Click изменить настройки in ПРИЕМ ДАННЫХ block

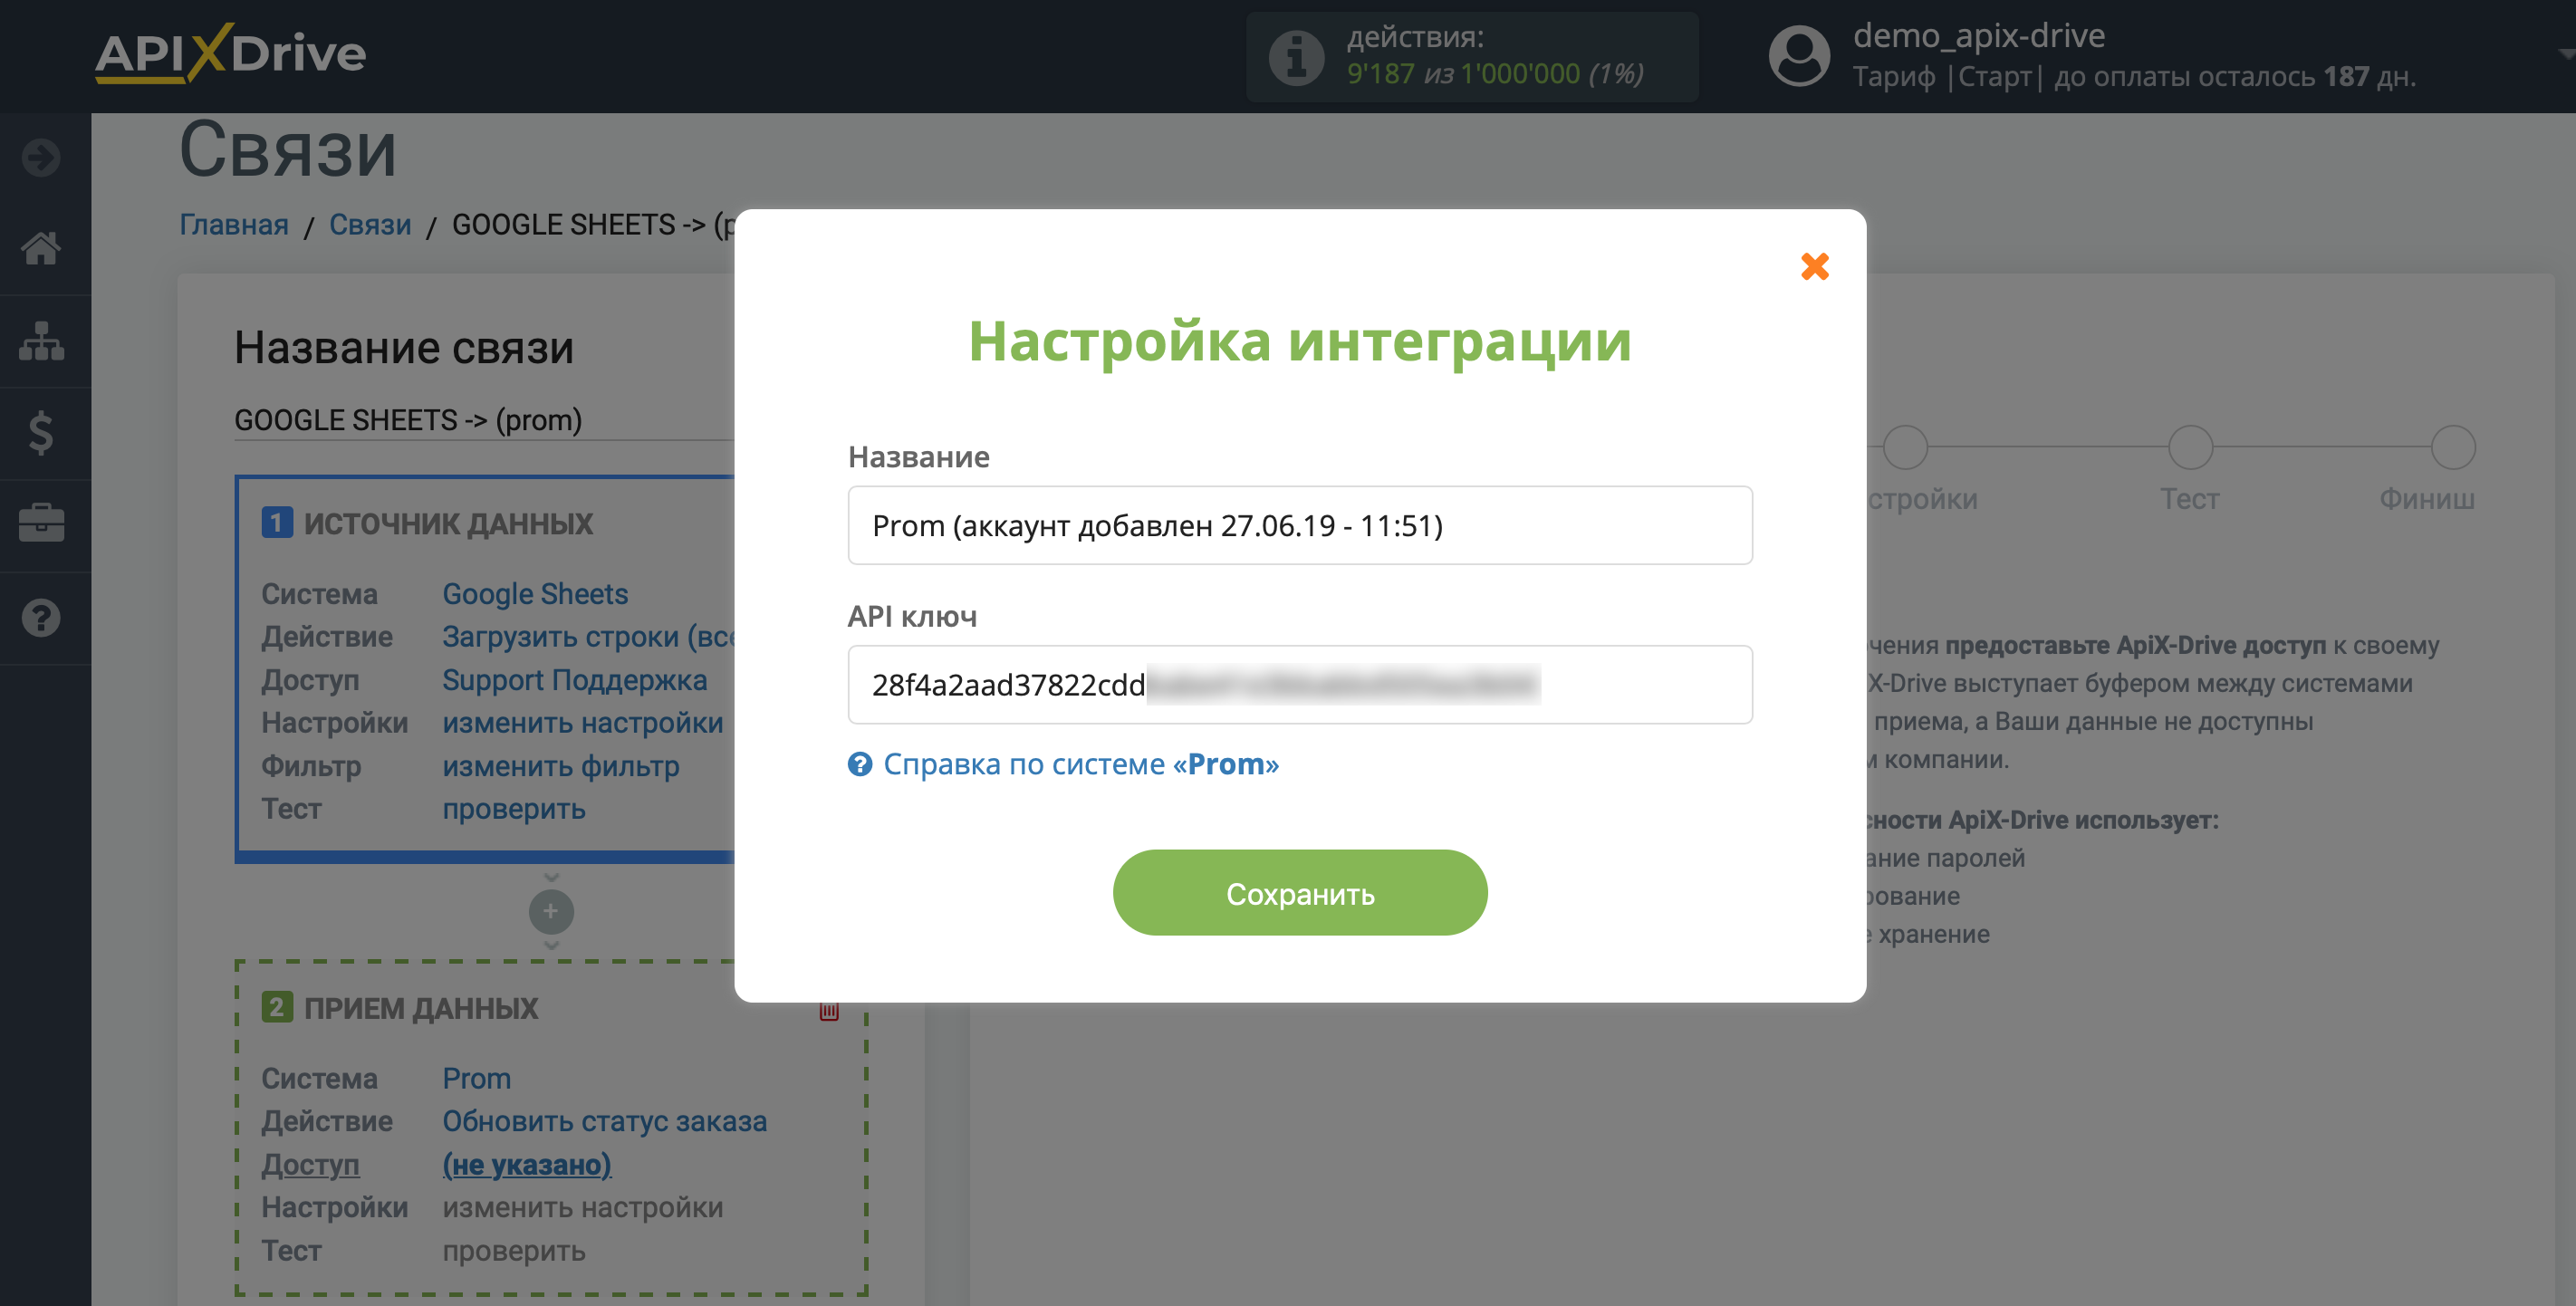582,1207
